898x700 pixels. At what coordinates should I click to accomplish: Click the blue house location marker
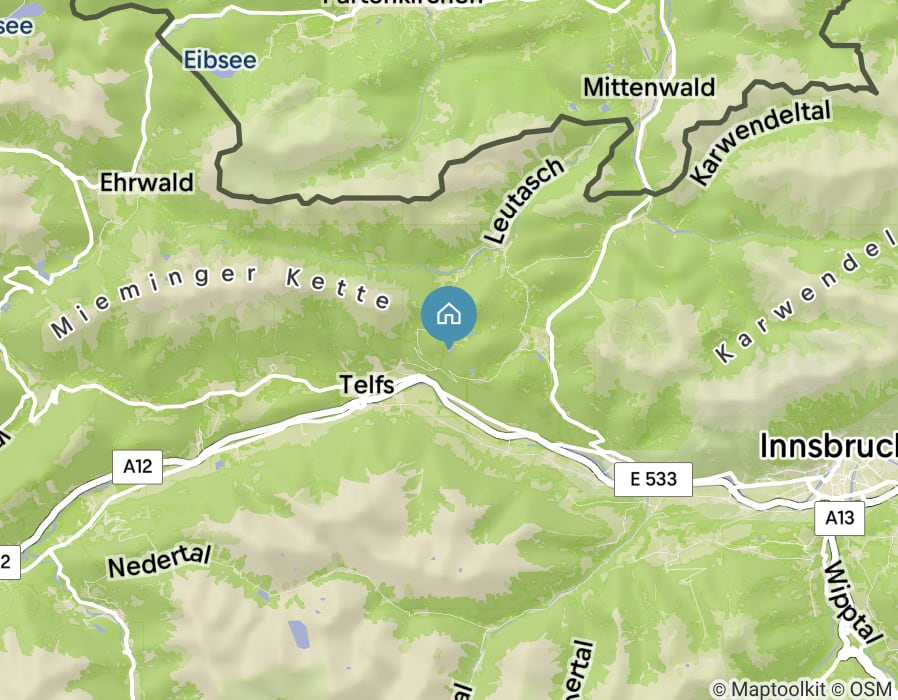(x=449, y=317)
